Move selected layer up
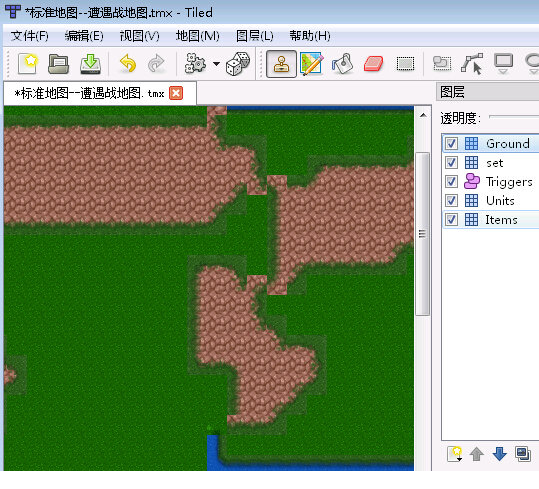539x489 pixels. point(477,454)
